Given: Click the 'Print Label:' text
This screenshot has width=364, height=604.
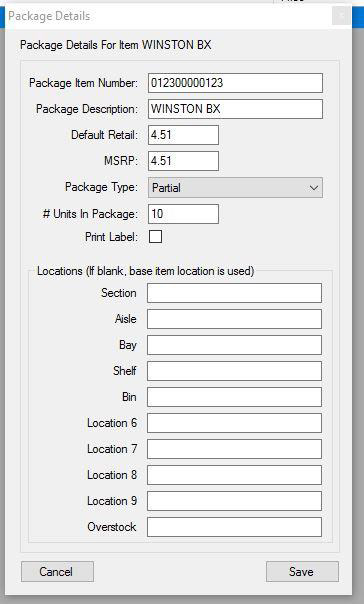Looking at the screenshot, I should (x=111, y=237).
